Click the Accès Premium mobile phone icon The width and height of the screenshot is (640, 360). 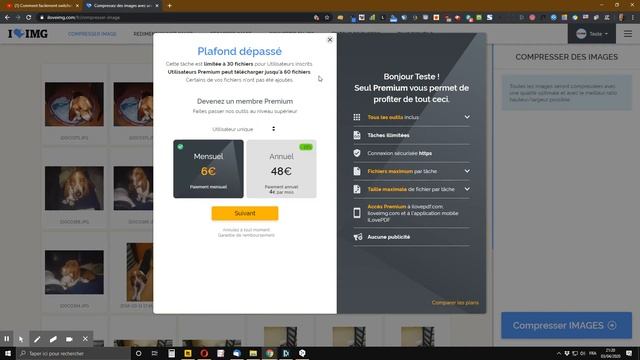click(x=357, y=213)
